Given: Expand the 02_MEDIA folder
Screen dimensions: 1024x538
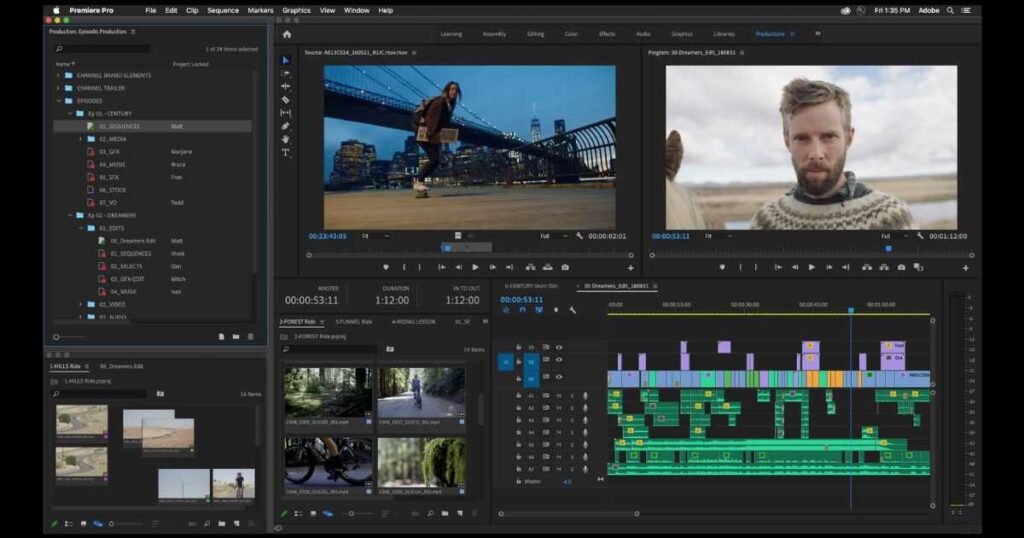Looking at the screenshot, I should (81, 139).
